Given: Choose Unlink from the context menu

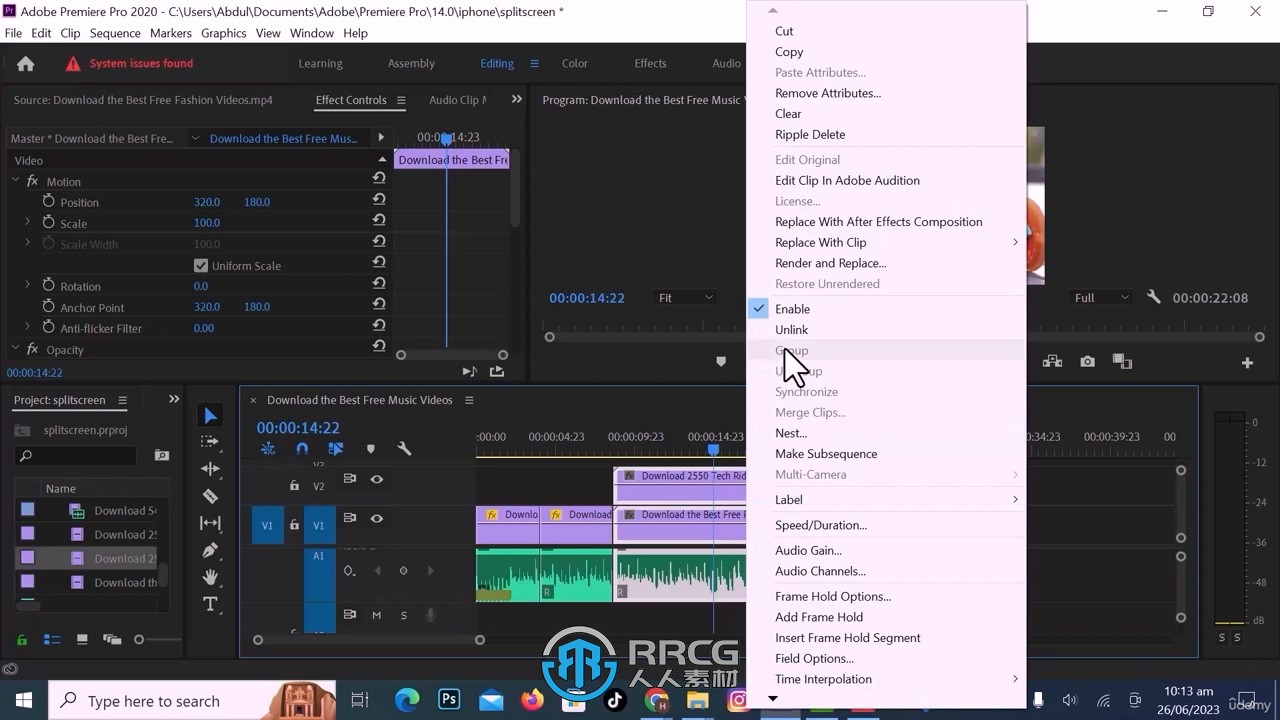Looking at the screenshot, I should coord(791,330).
